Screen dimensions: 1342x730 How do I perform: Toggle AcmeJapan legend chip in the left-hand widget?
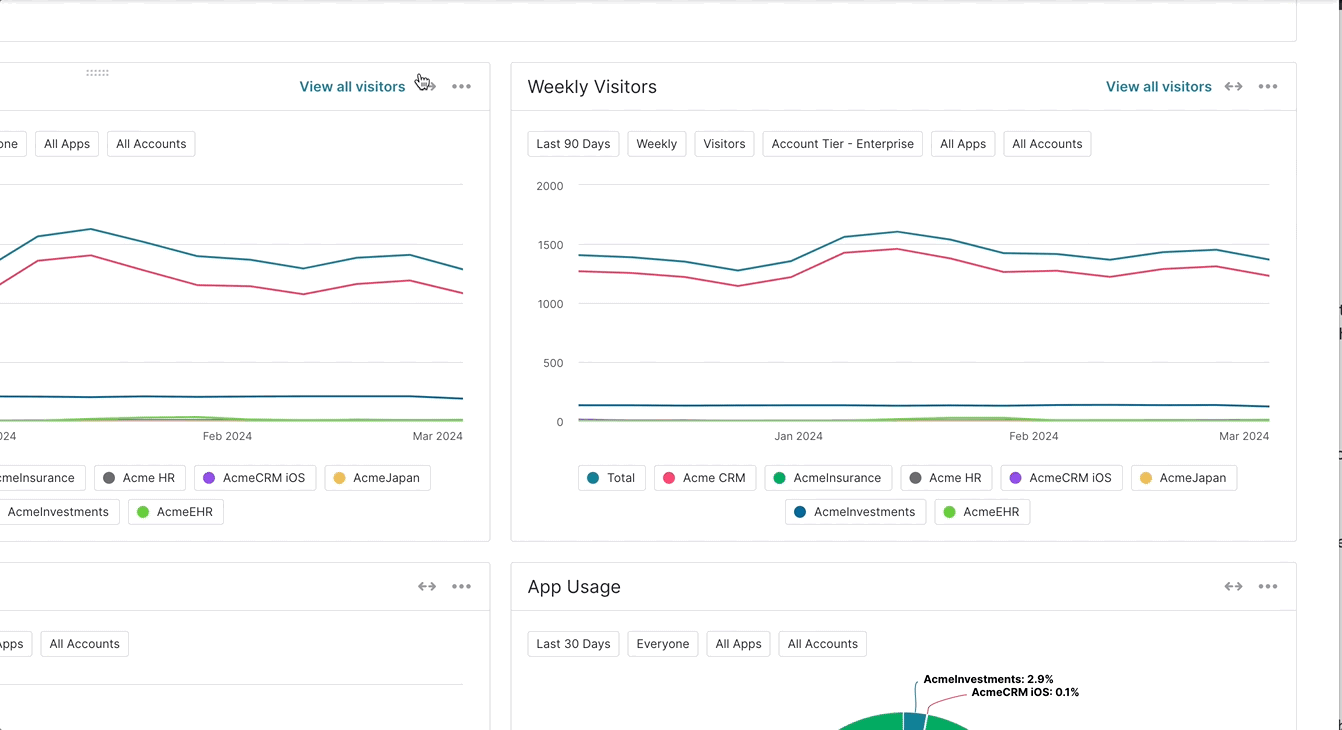point(378,478)
